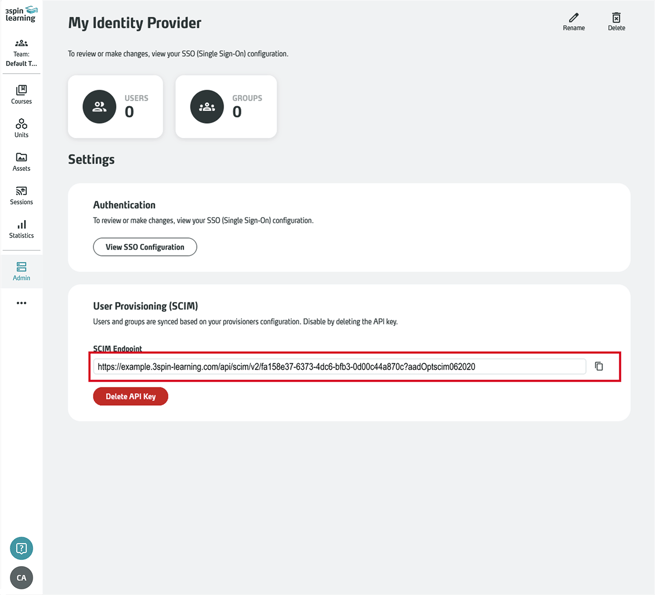Rename the identity provider with pencil icon
Viewport: 655px width, 595px height.
click(574, 22)
